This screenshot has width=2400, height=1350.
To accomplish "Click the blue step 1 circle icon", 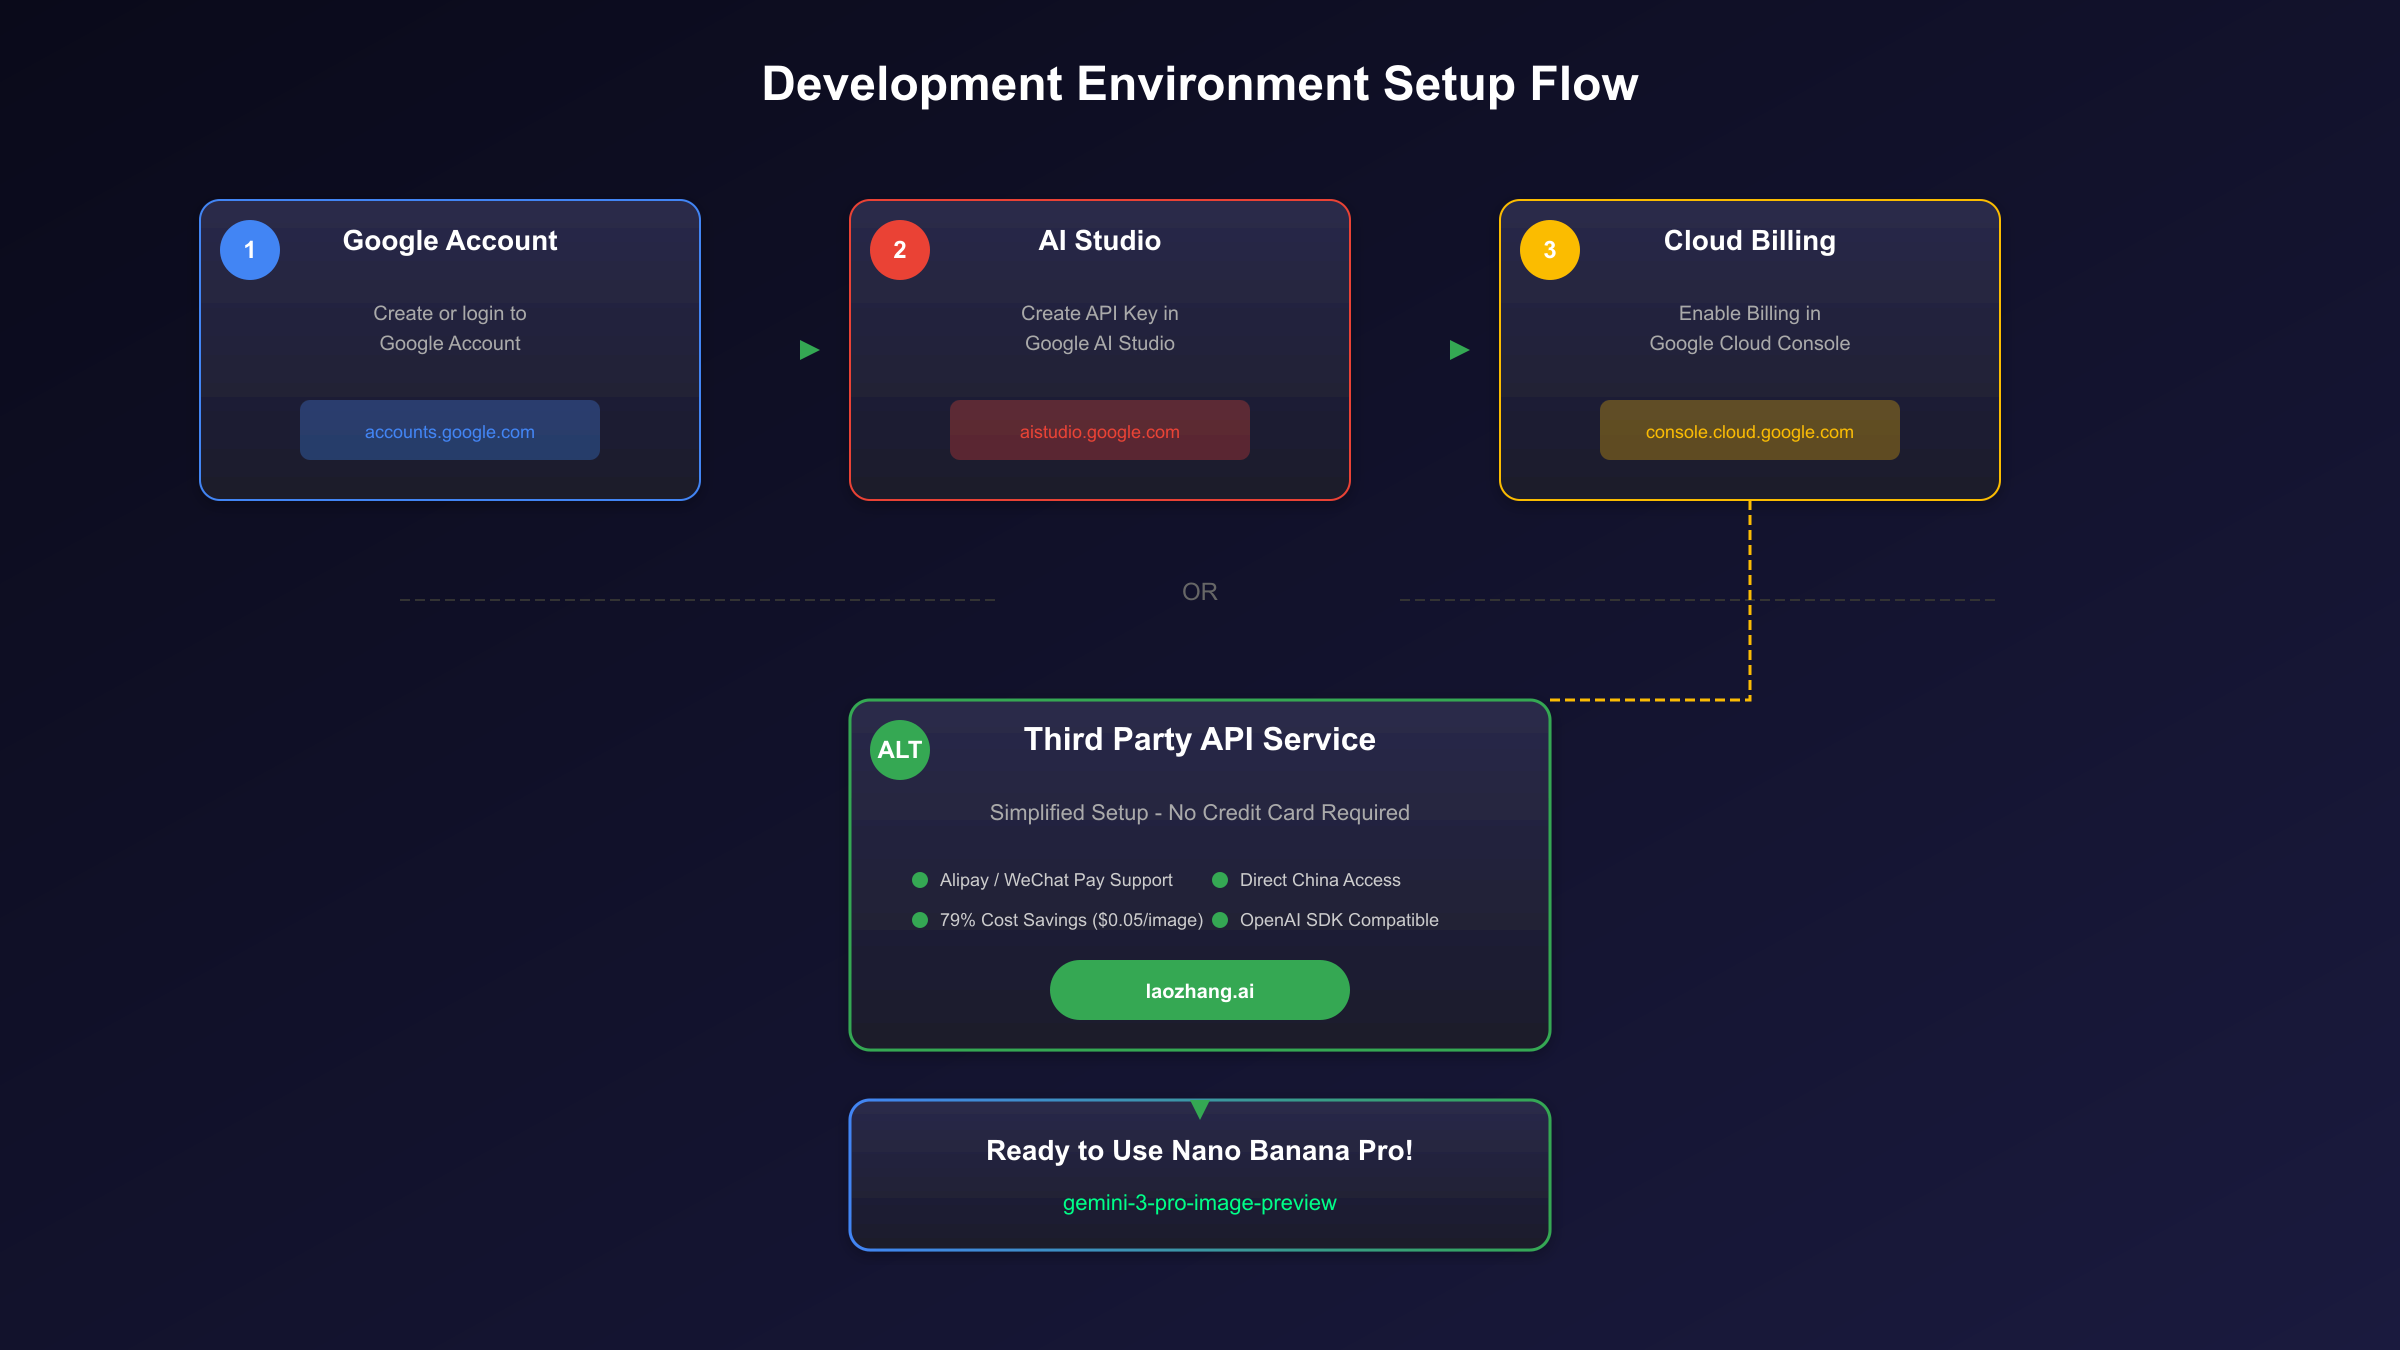I will [250, 250].
